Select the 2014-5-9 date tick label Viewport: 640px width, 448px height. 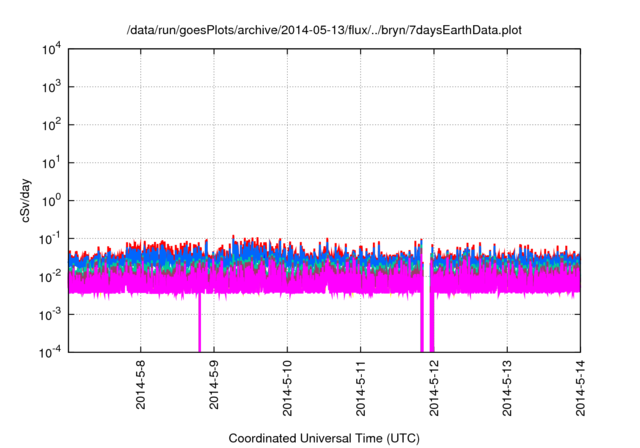coord(214,387)
